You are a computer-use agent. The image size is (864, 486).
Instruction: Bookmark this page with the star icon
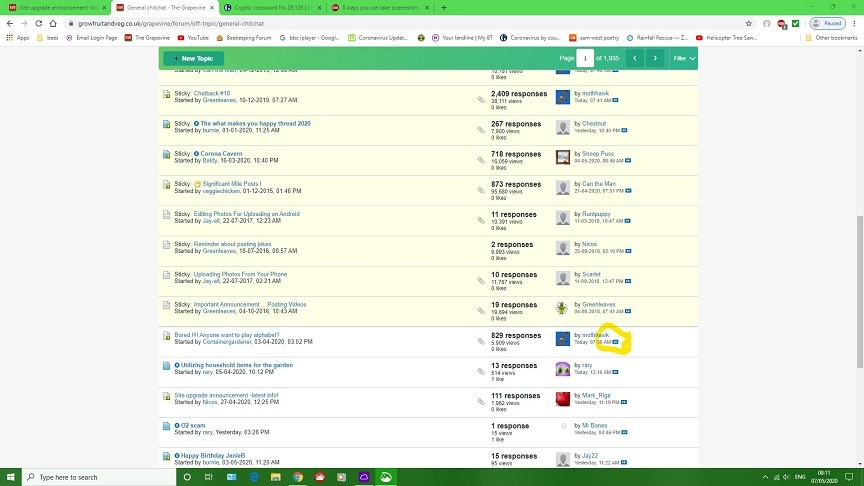(x=748, y=23)
